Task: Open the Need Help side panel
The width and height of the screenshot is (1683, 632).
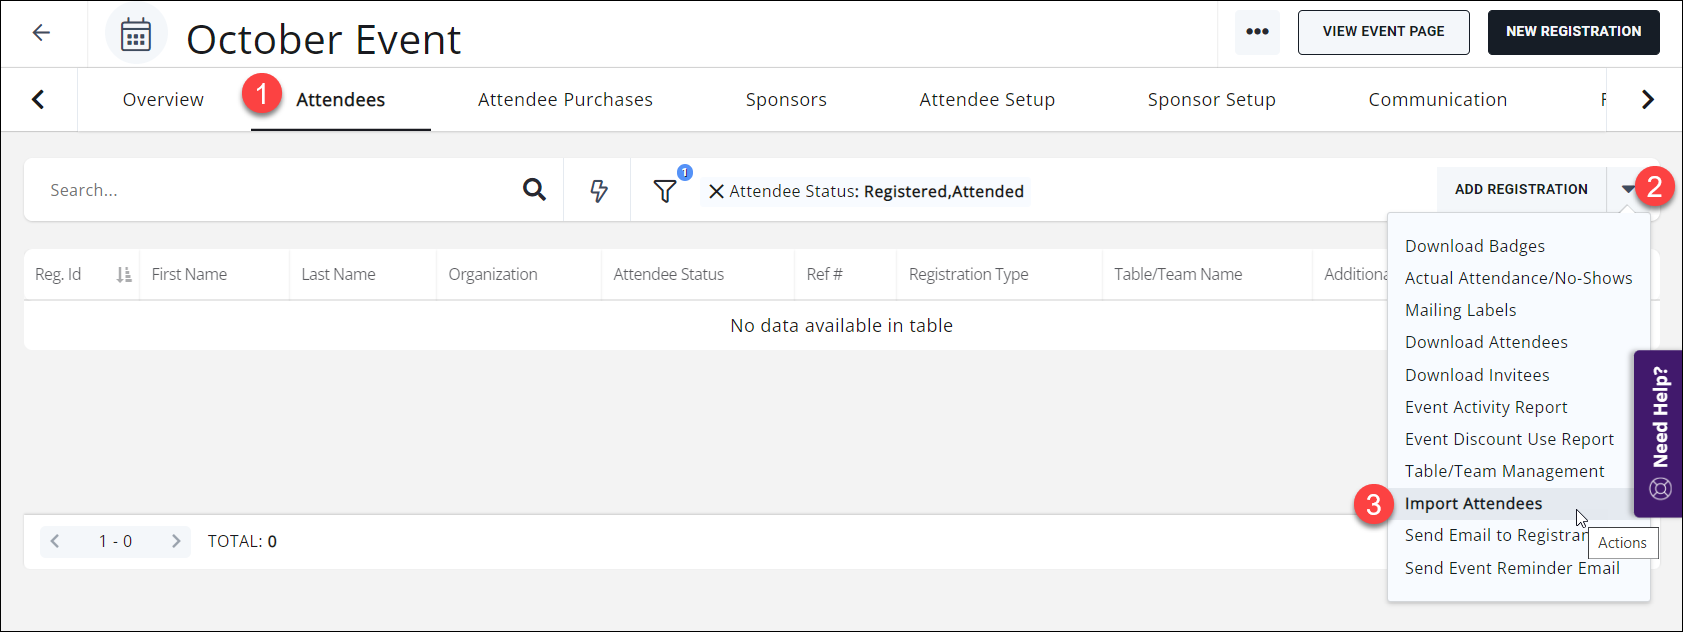Action: (1660, 432)
